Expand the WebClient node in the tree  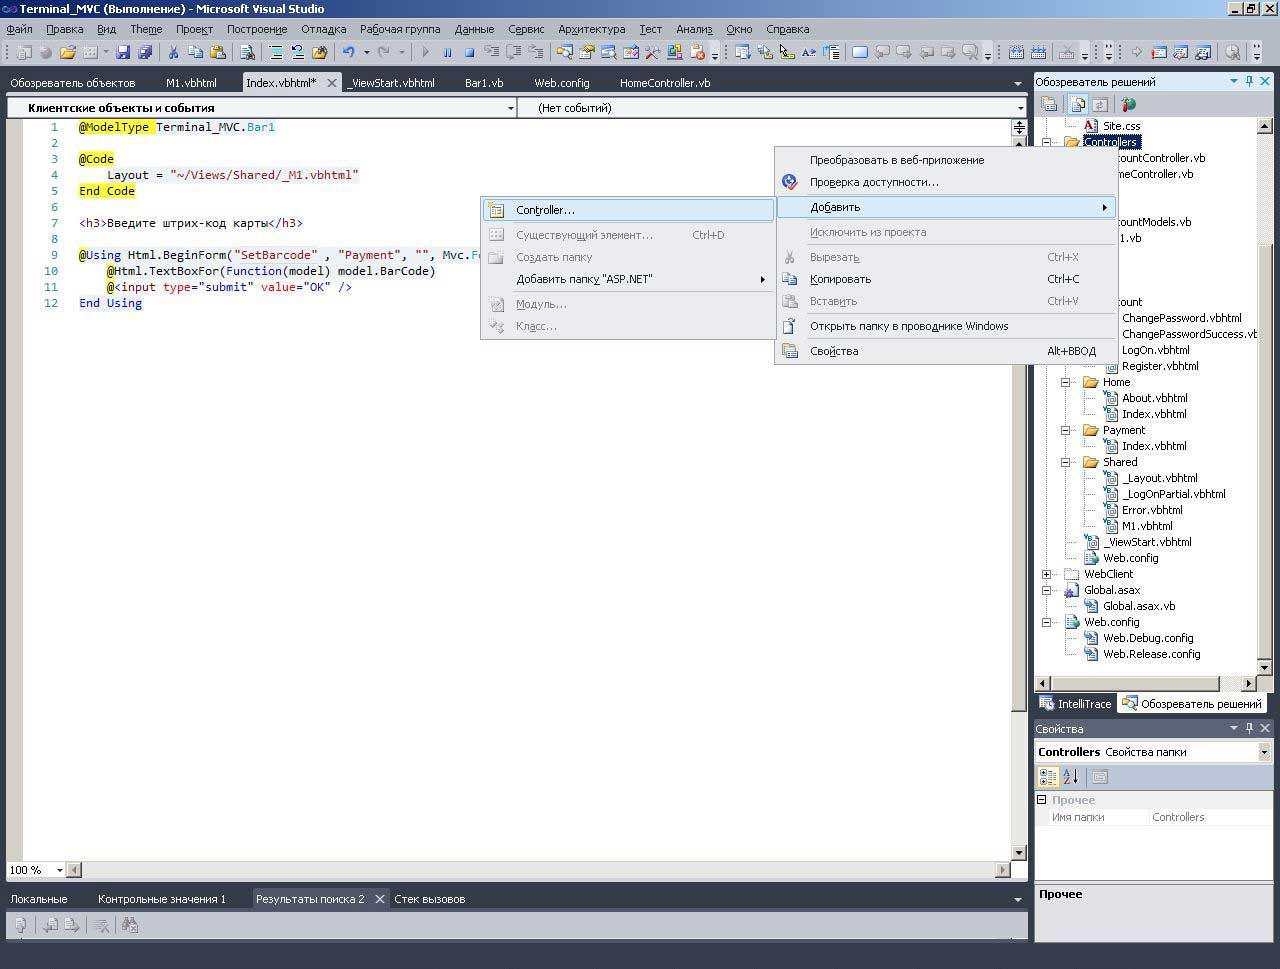pos(1047,574)
